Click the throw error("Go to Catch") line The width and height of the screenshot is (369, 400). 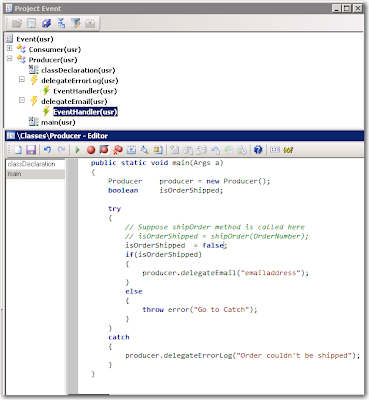(x=200, y=309)
